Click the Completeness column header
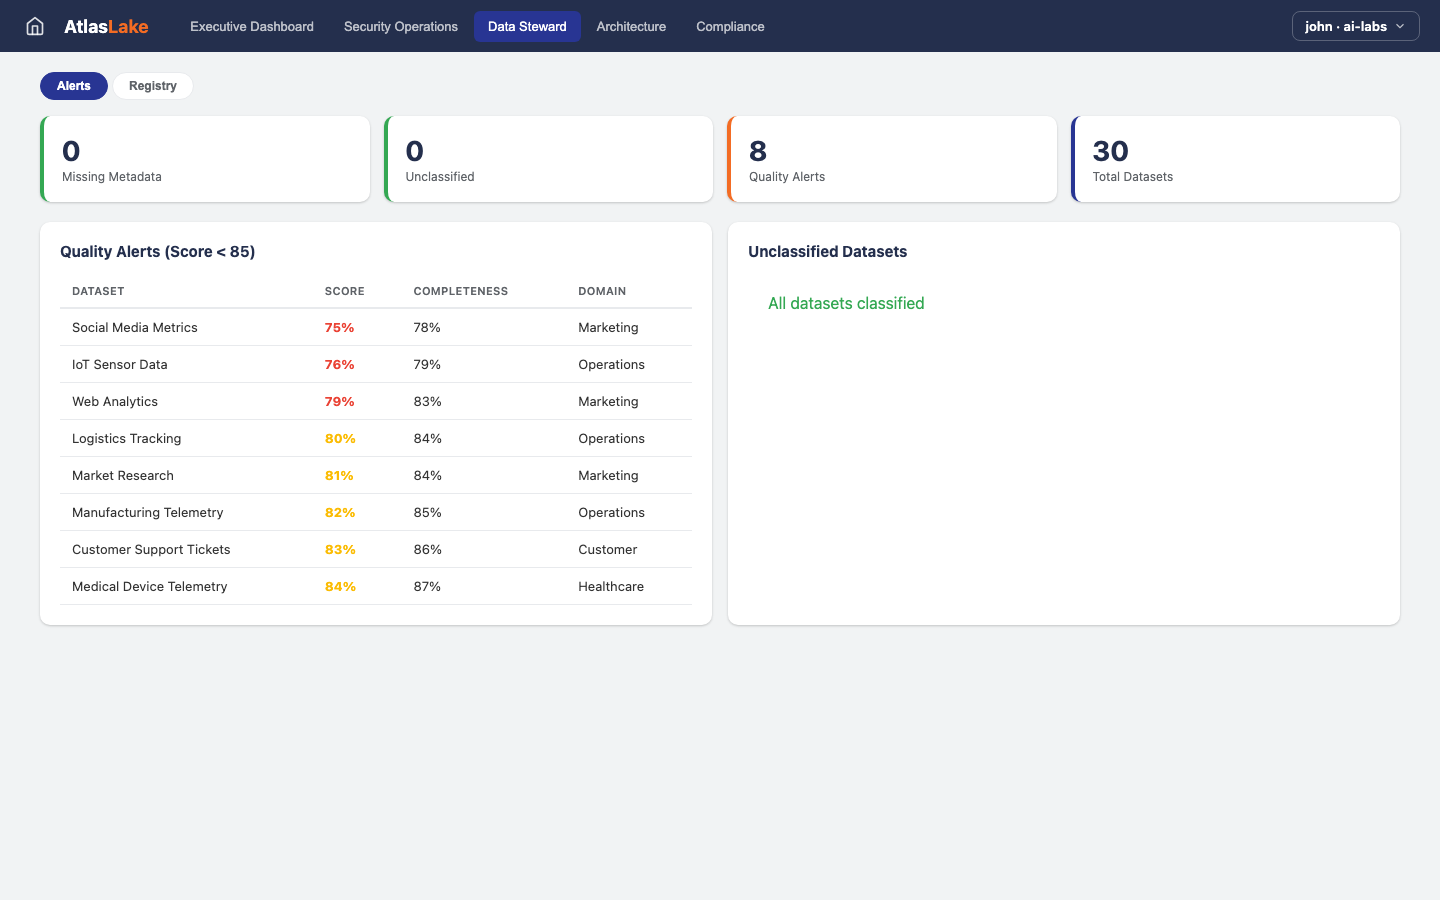Screen dimensions: 1440x900 click(x=460, y=291)
